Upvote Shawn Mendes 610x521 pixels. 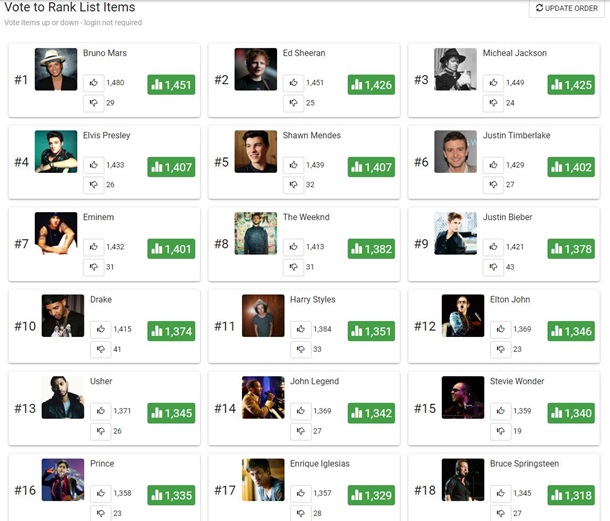coord(293,165)
